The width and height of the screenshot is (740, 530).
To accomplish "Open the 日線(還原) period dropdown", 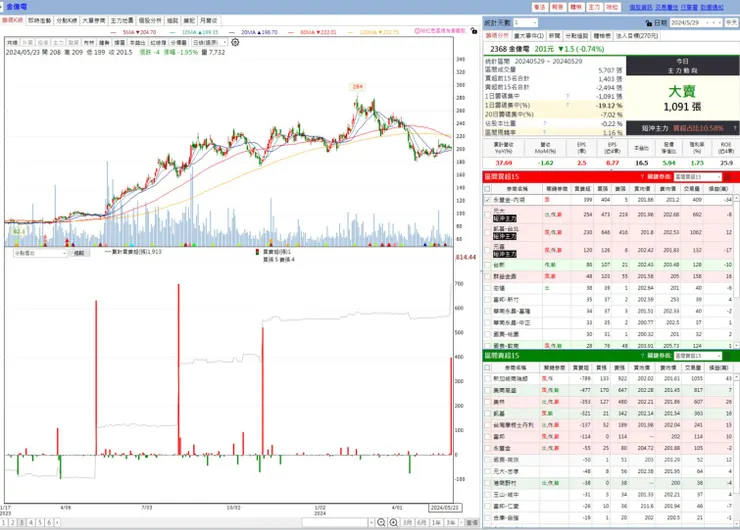I will [x=210, y=42].
